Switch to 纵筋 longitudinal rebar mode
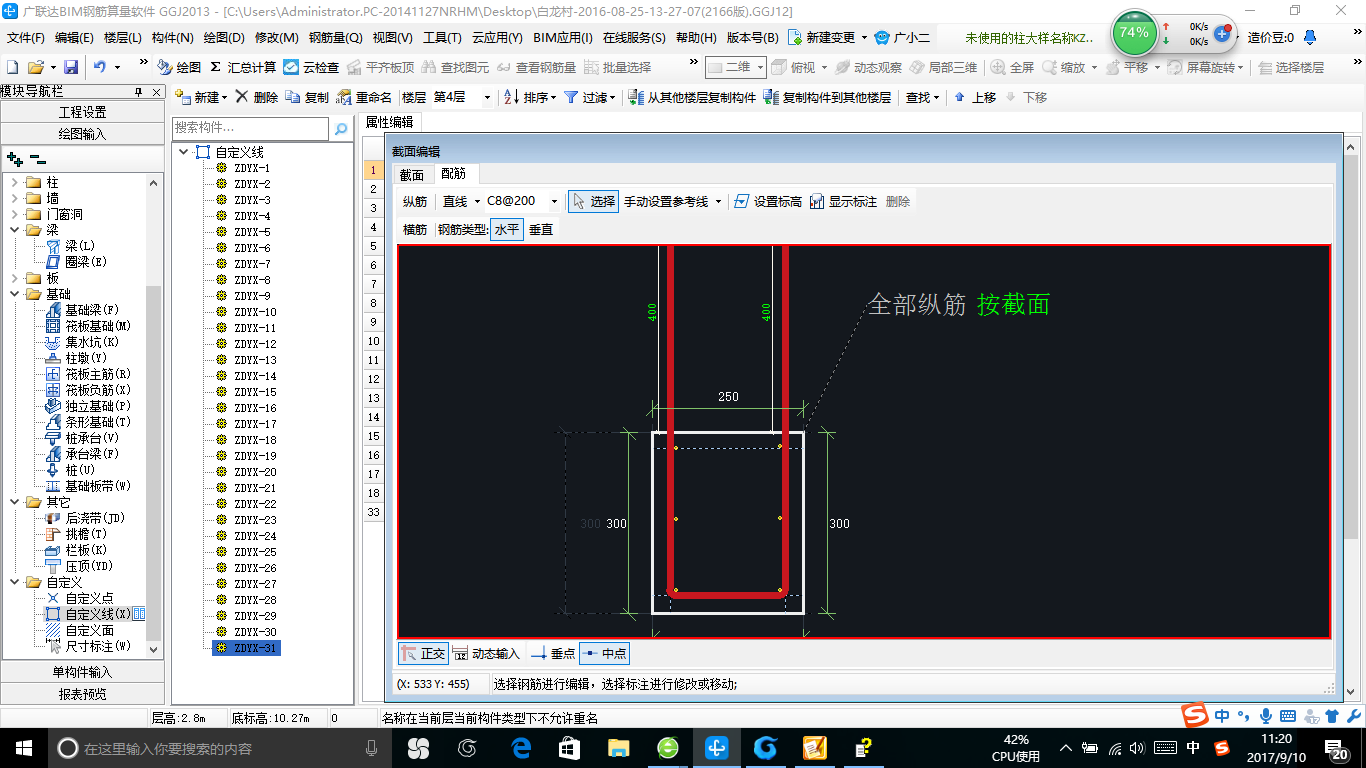This screenshot has height=768, width=1366. pos(415,201)
